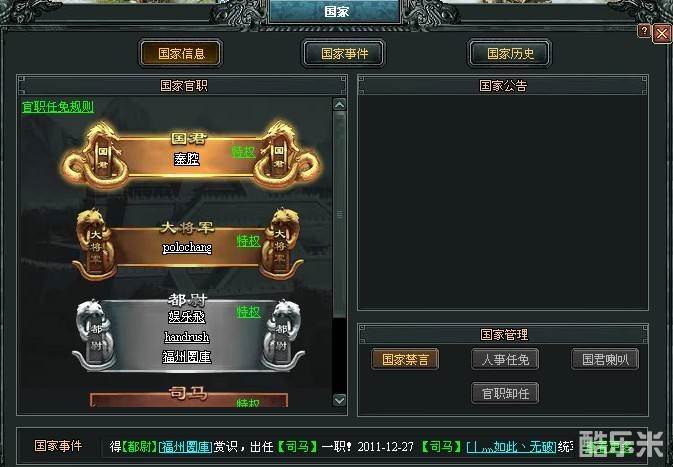Open the 国家历史 tab
The height and width of the screenshot is (467, 673).
[x=510, y=54]
